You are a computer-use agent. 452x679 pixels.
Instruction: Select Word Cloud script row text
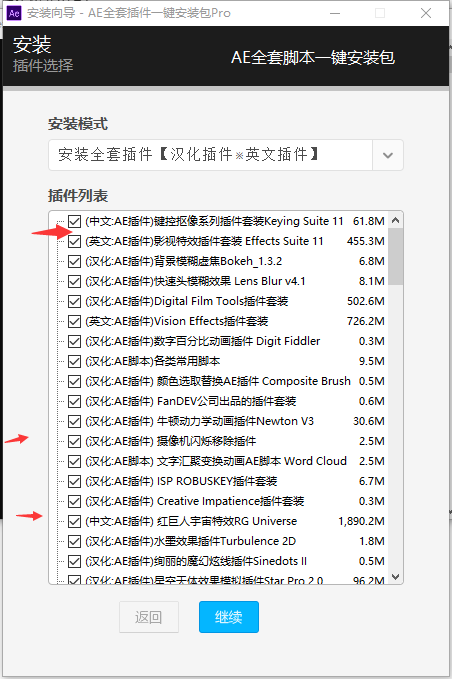tap(216, 461)
